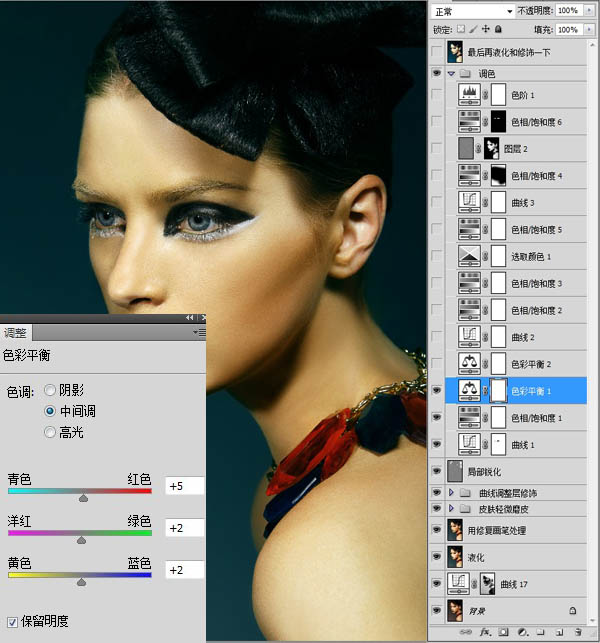
Task: Lock all padlock icon
Action: tap(498, 29)
